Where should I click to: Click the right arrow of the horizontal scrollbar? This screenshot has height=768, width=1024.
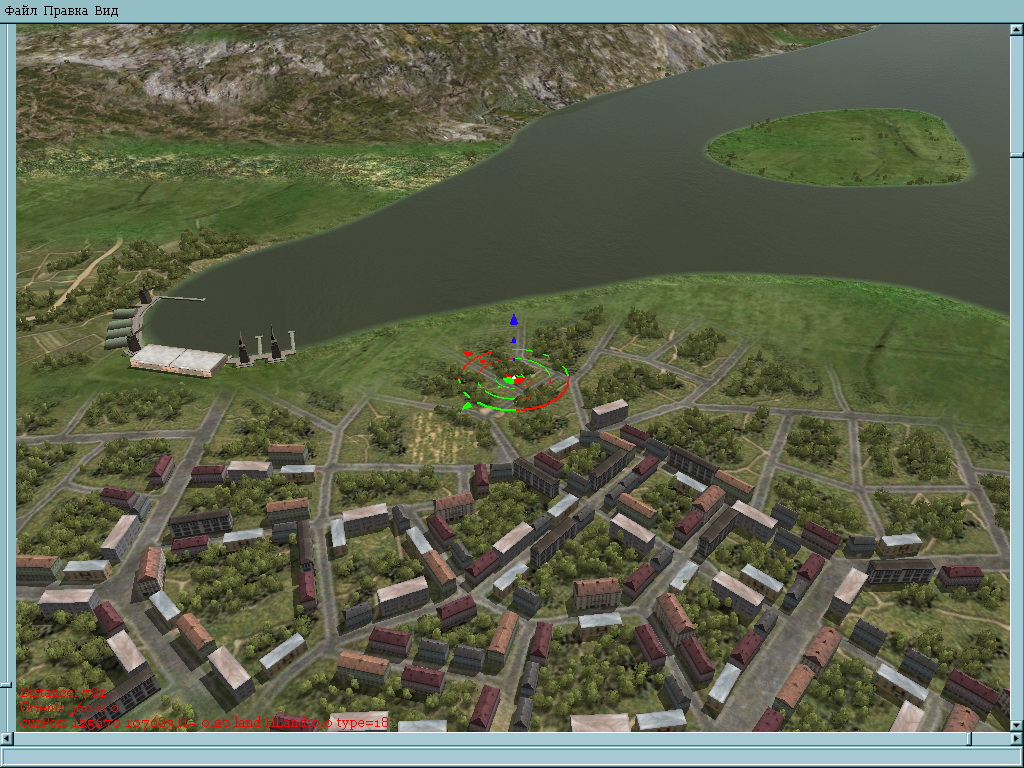[x=1017, y=739]
